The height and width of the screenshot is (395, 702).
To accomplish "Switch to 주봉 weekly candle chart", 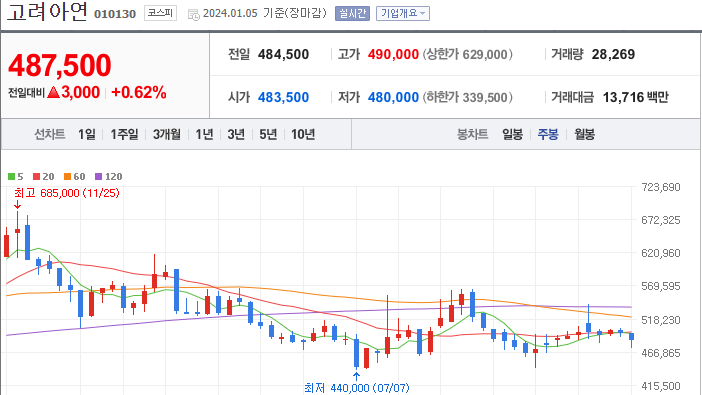I will click(x=548, y=134).
